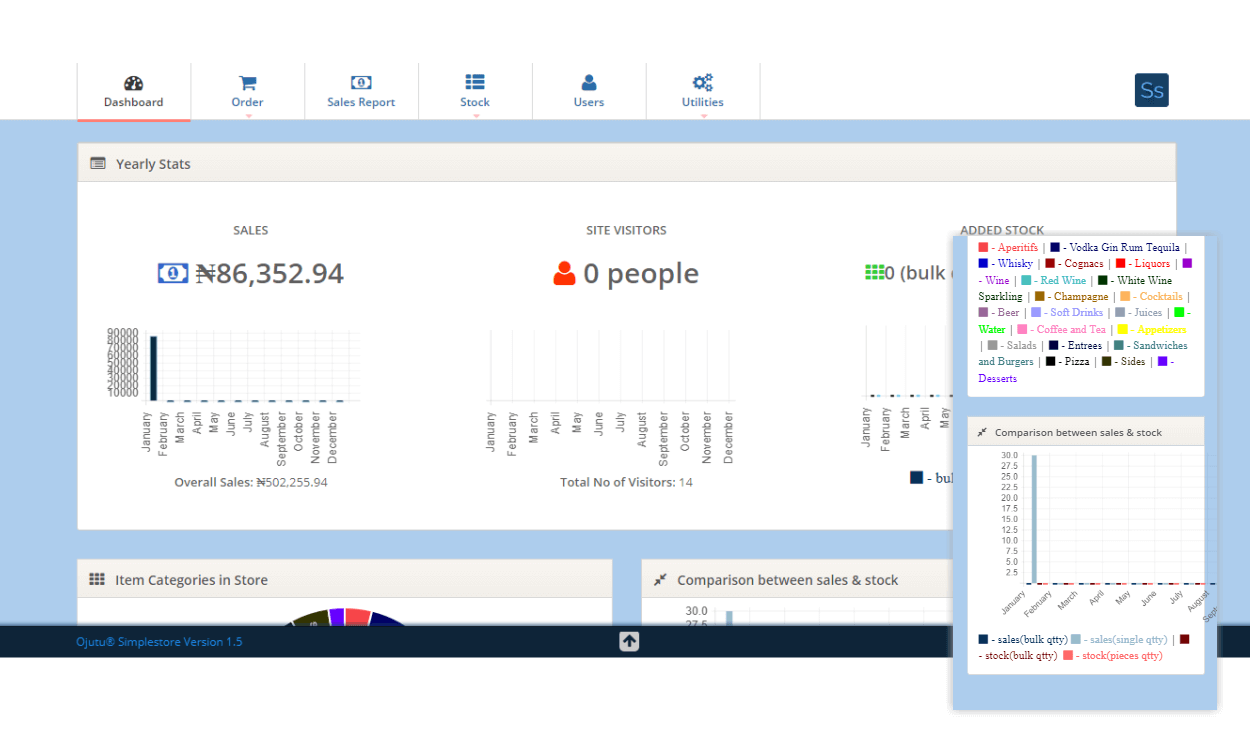Click the Total No of Visitors text
This screenshot has height=750, width=1250.
pos(626,482)
